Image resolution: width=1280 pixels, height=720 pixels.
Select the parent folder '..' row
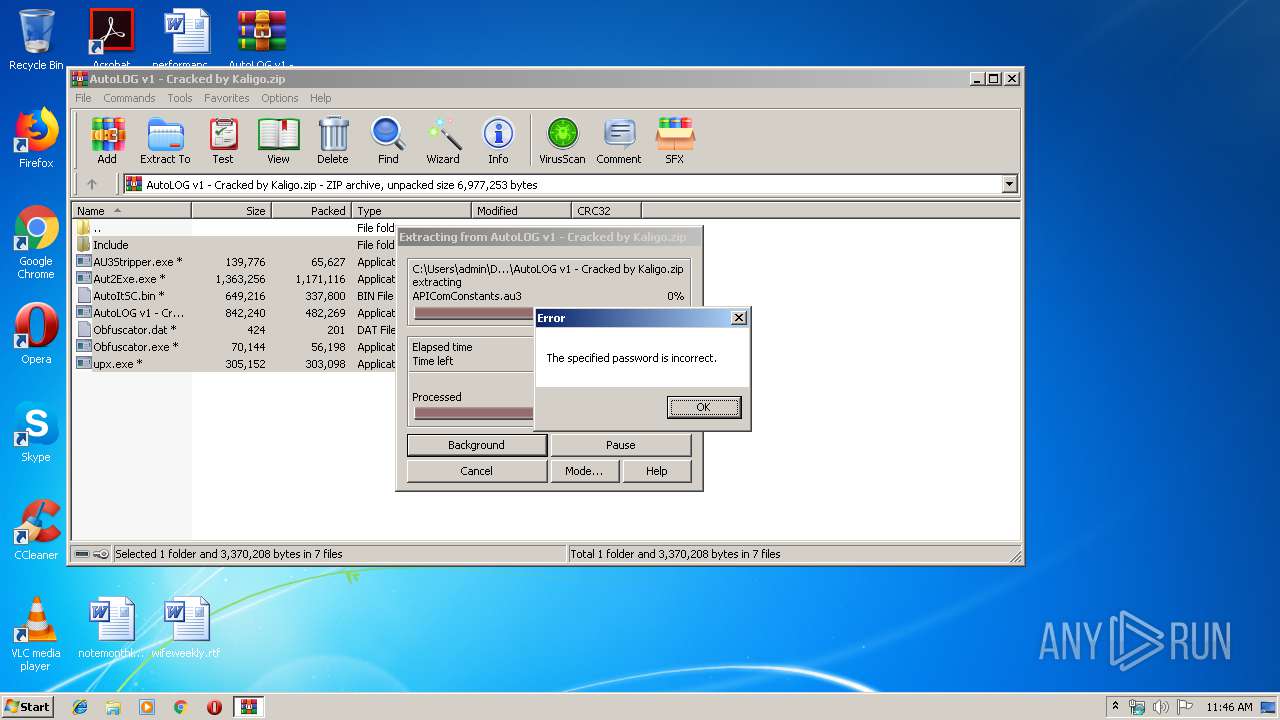coord(235,228)
